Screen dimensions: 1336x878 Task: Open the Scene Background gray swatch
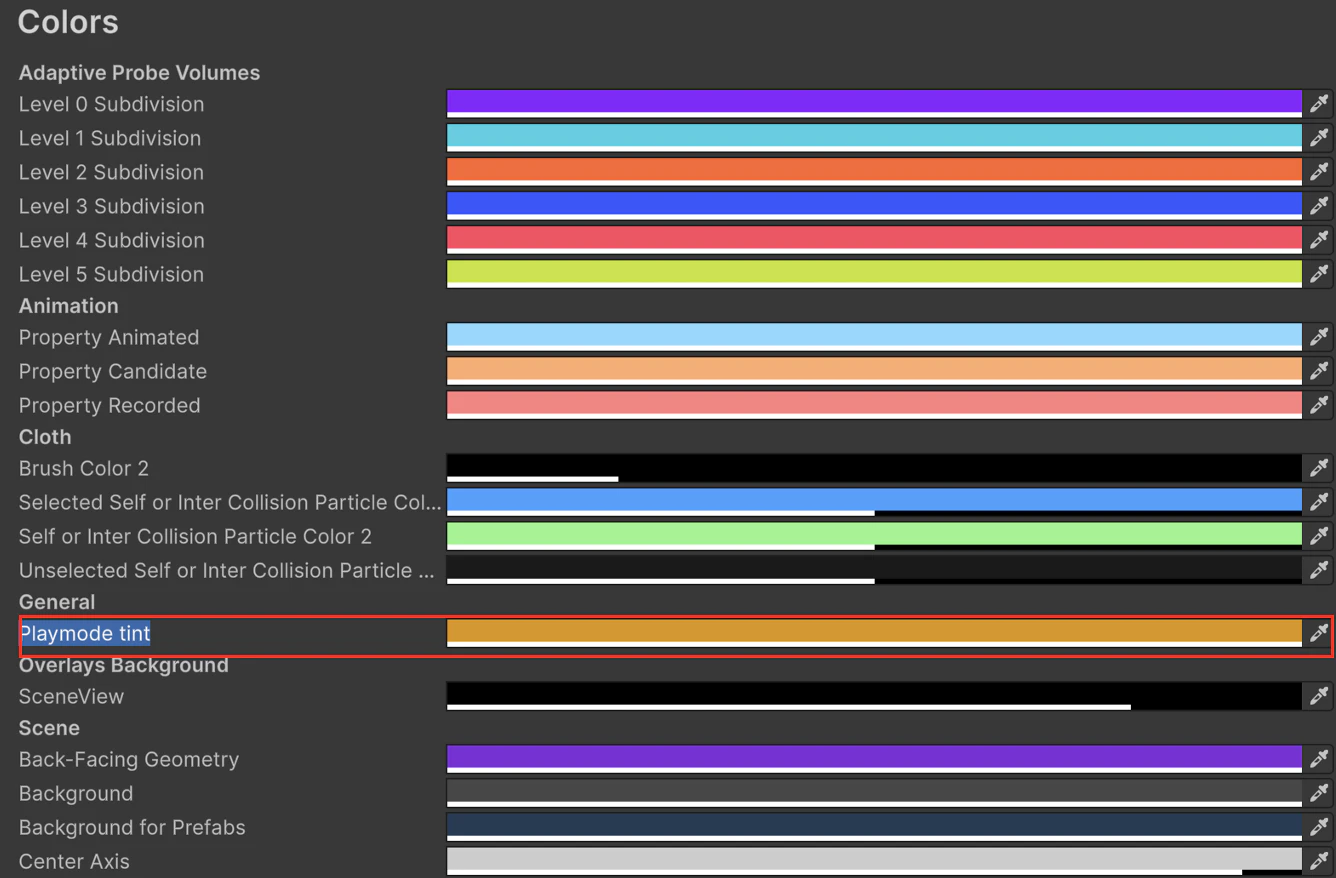click(874, 793)
